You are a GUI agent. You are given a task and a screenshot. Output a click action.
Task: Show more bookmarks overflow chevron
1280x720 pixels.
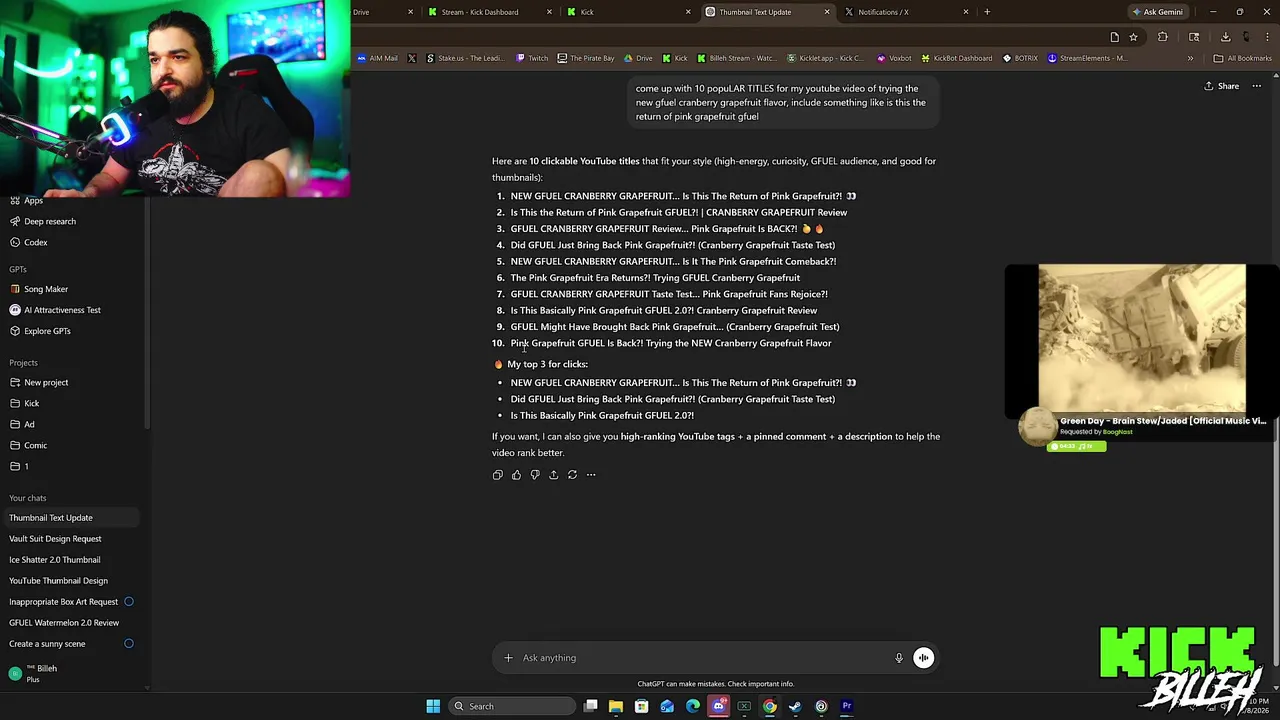point(1190,58)
